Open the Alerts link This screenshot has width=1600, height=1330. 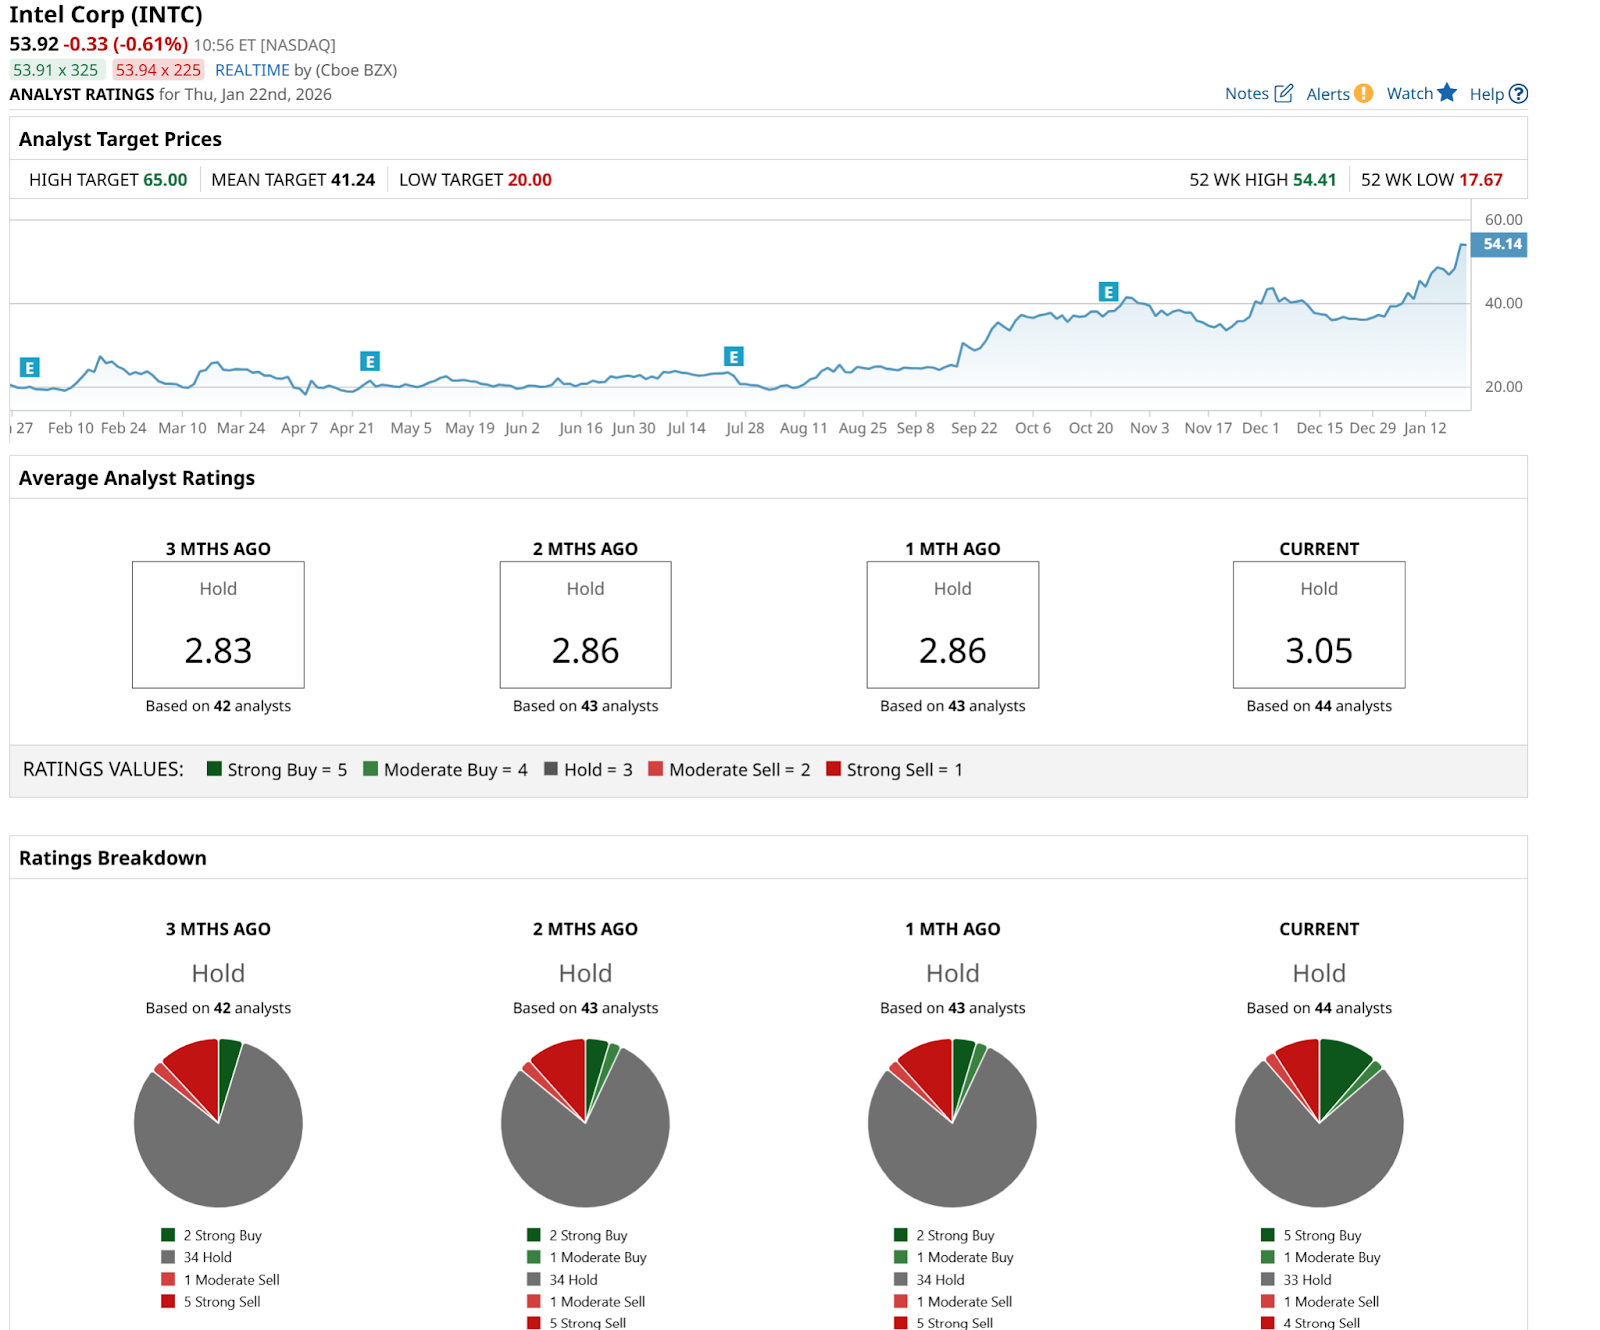coord(1328,94)
